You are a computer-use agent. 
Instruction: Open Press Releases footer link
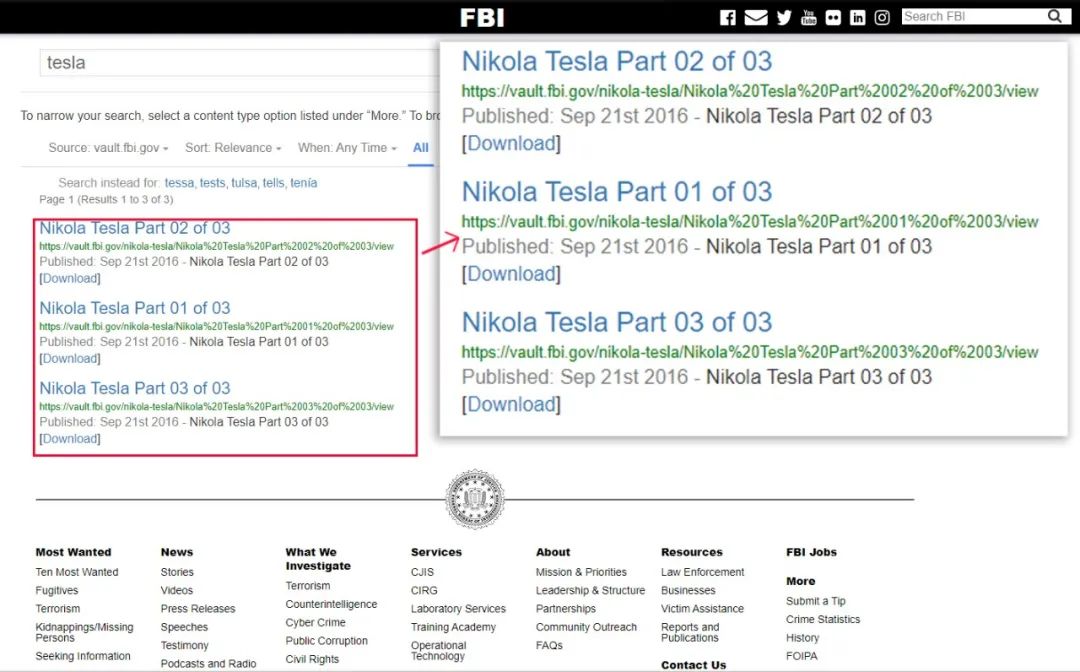click(198, 609)
